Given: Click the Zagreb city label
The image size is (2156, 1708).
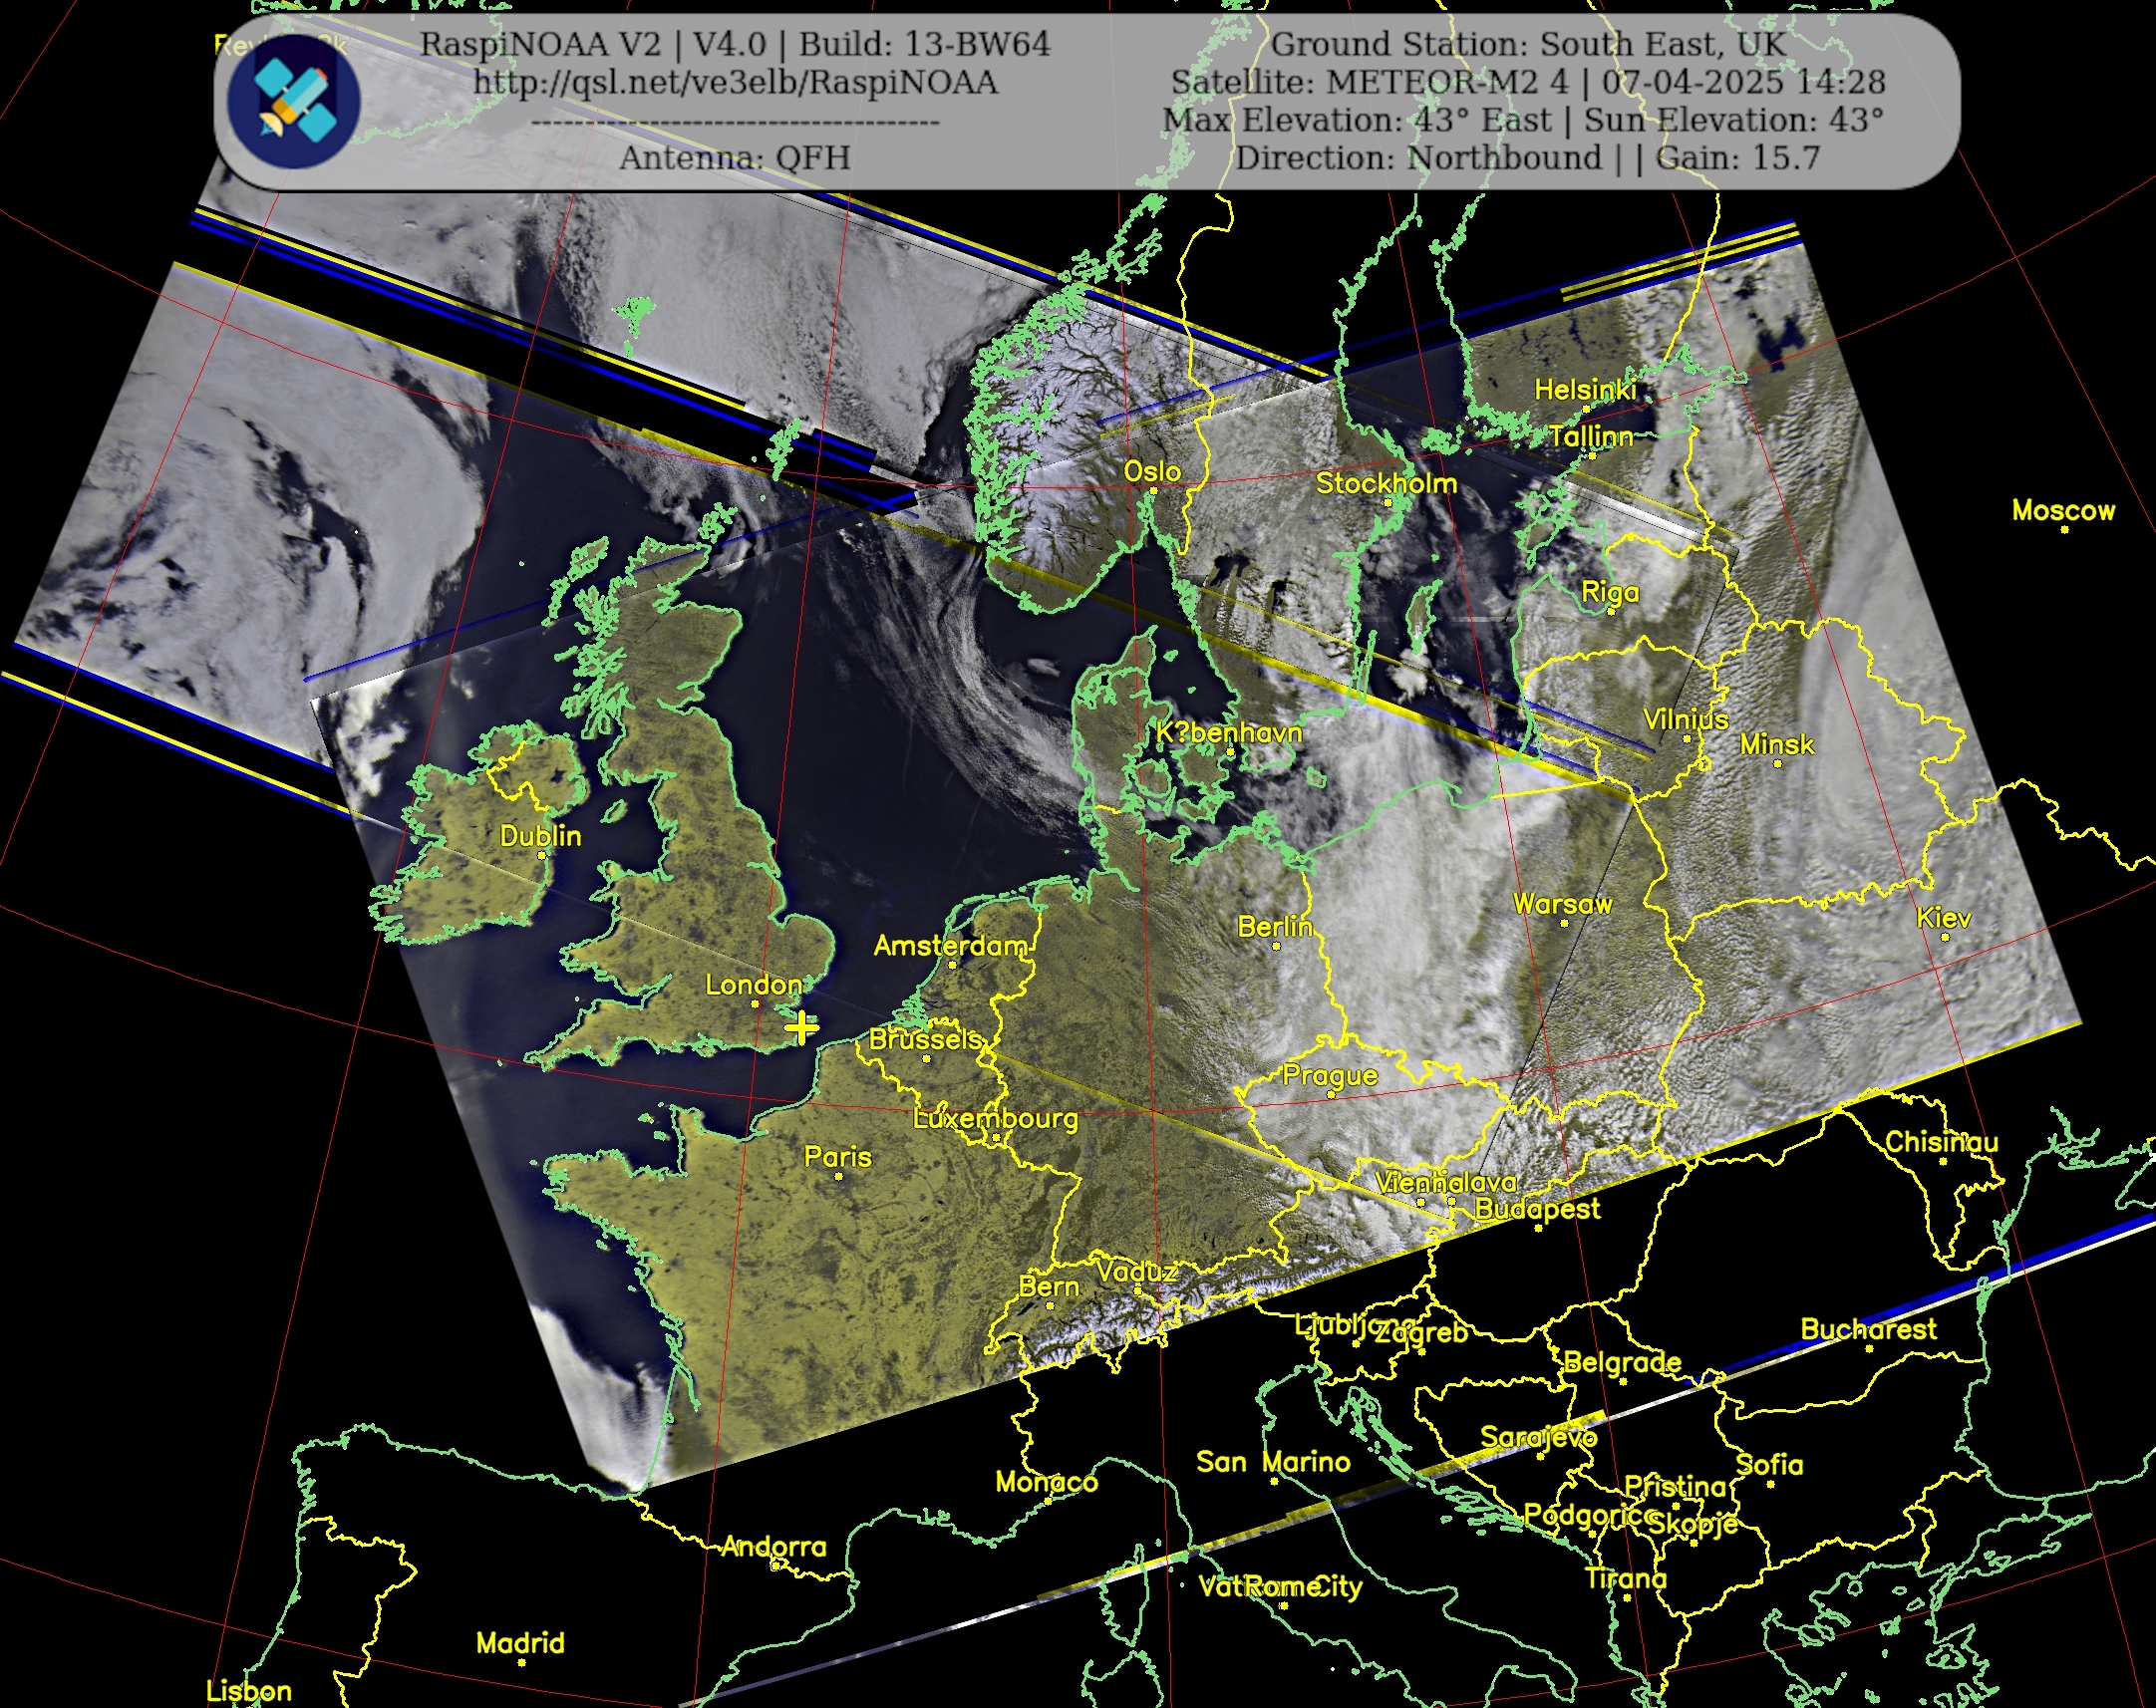Looking at the screenshot, I should click(x=1422, y=1333).
